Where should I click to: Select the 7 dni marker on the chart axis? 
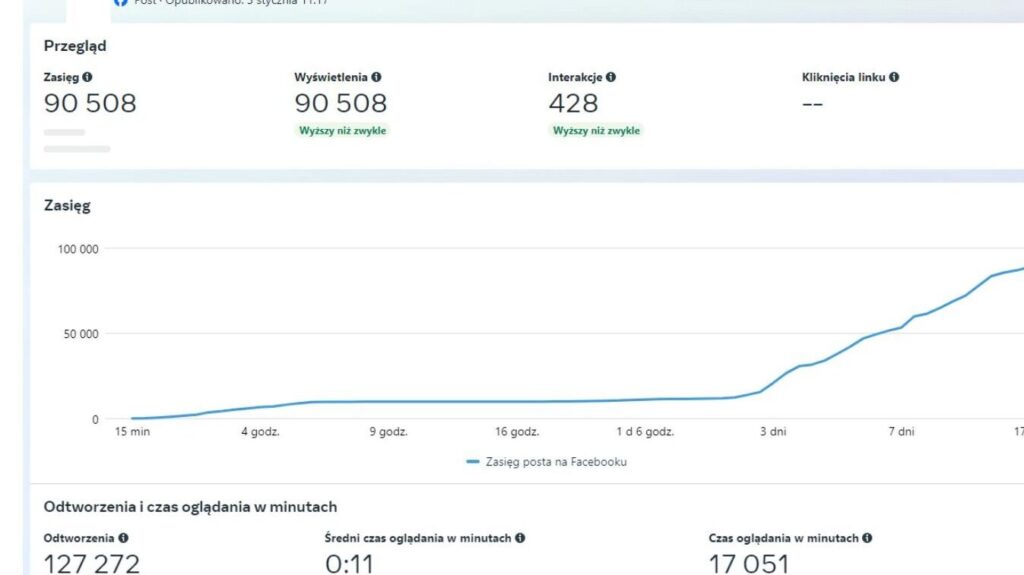900,432
